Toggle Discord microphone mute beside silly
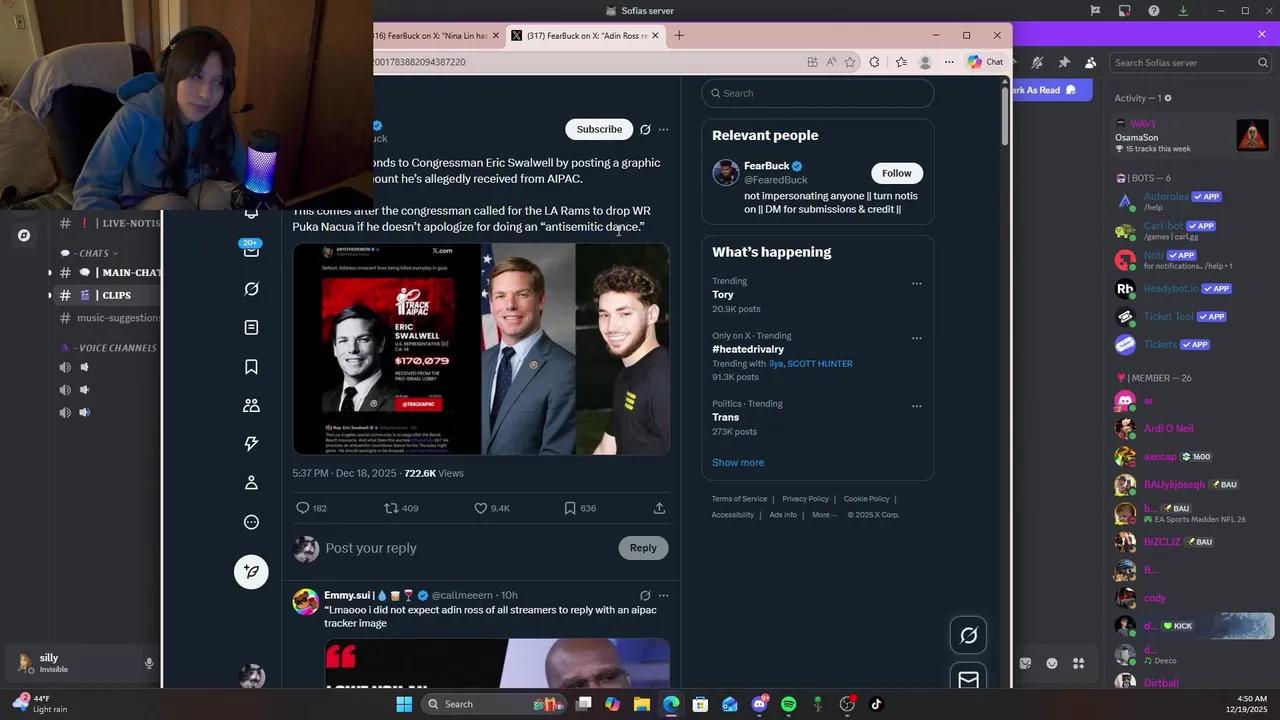Image resolution: width=1280 pixels, height=720 pixels. [149, 663]
